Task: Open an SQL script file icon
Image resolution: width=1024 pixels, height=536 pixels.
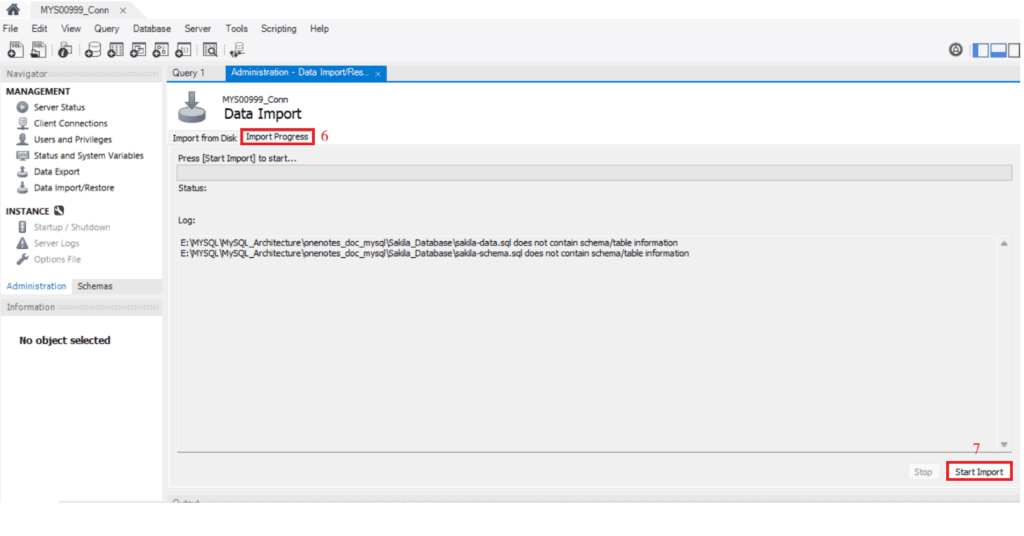Action: (x=39, y=50)
